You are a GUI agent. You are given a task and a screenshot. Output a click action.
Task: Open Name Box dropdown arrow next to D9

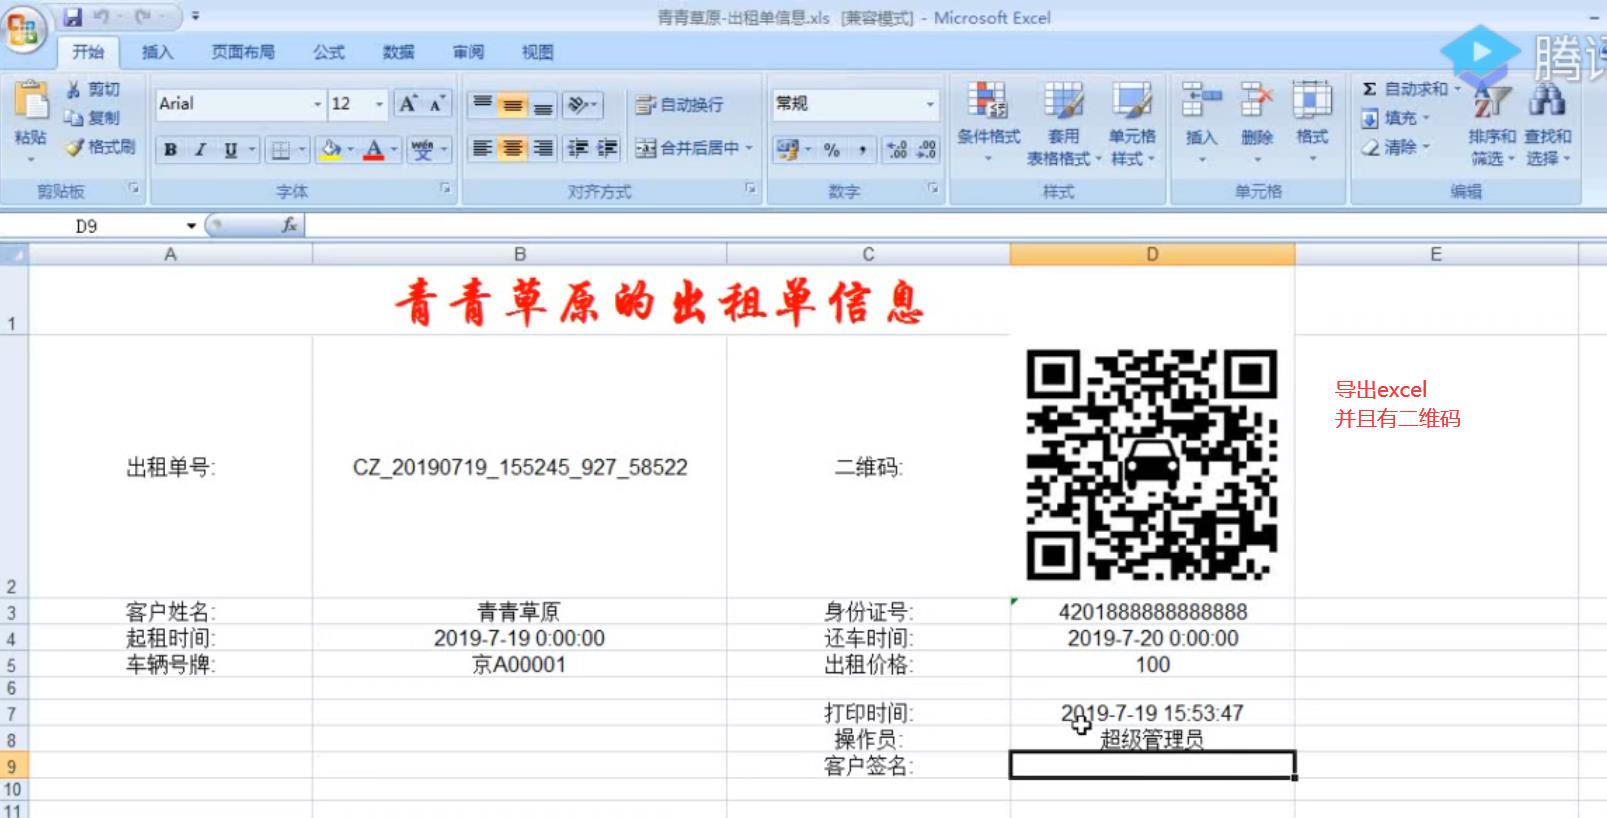(x=191, y=226)
